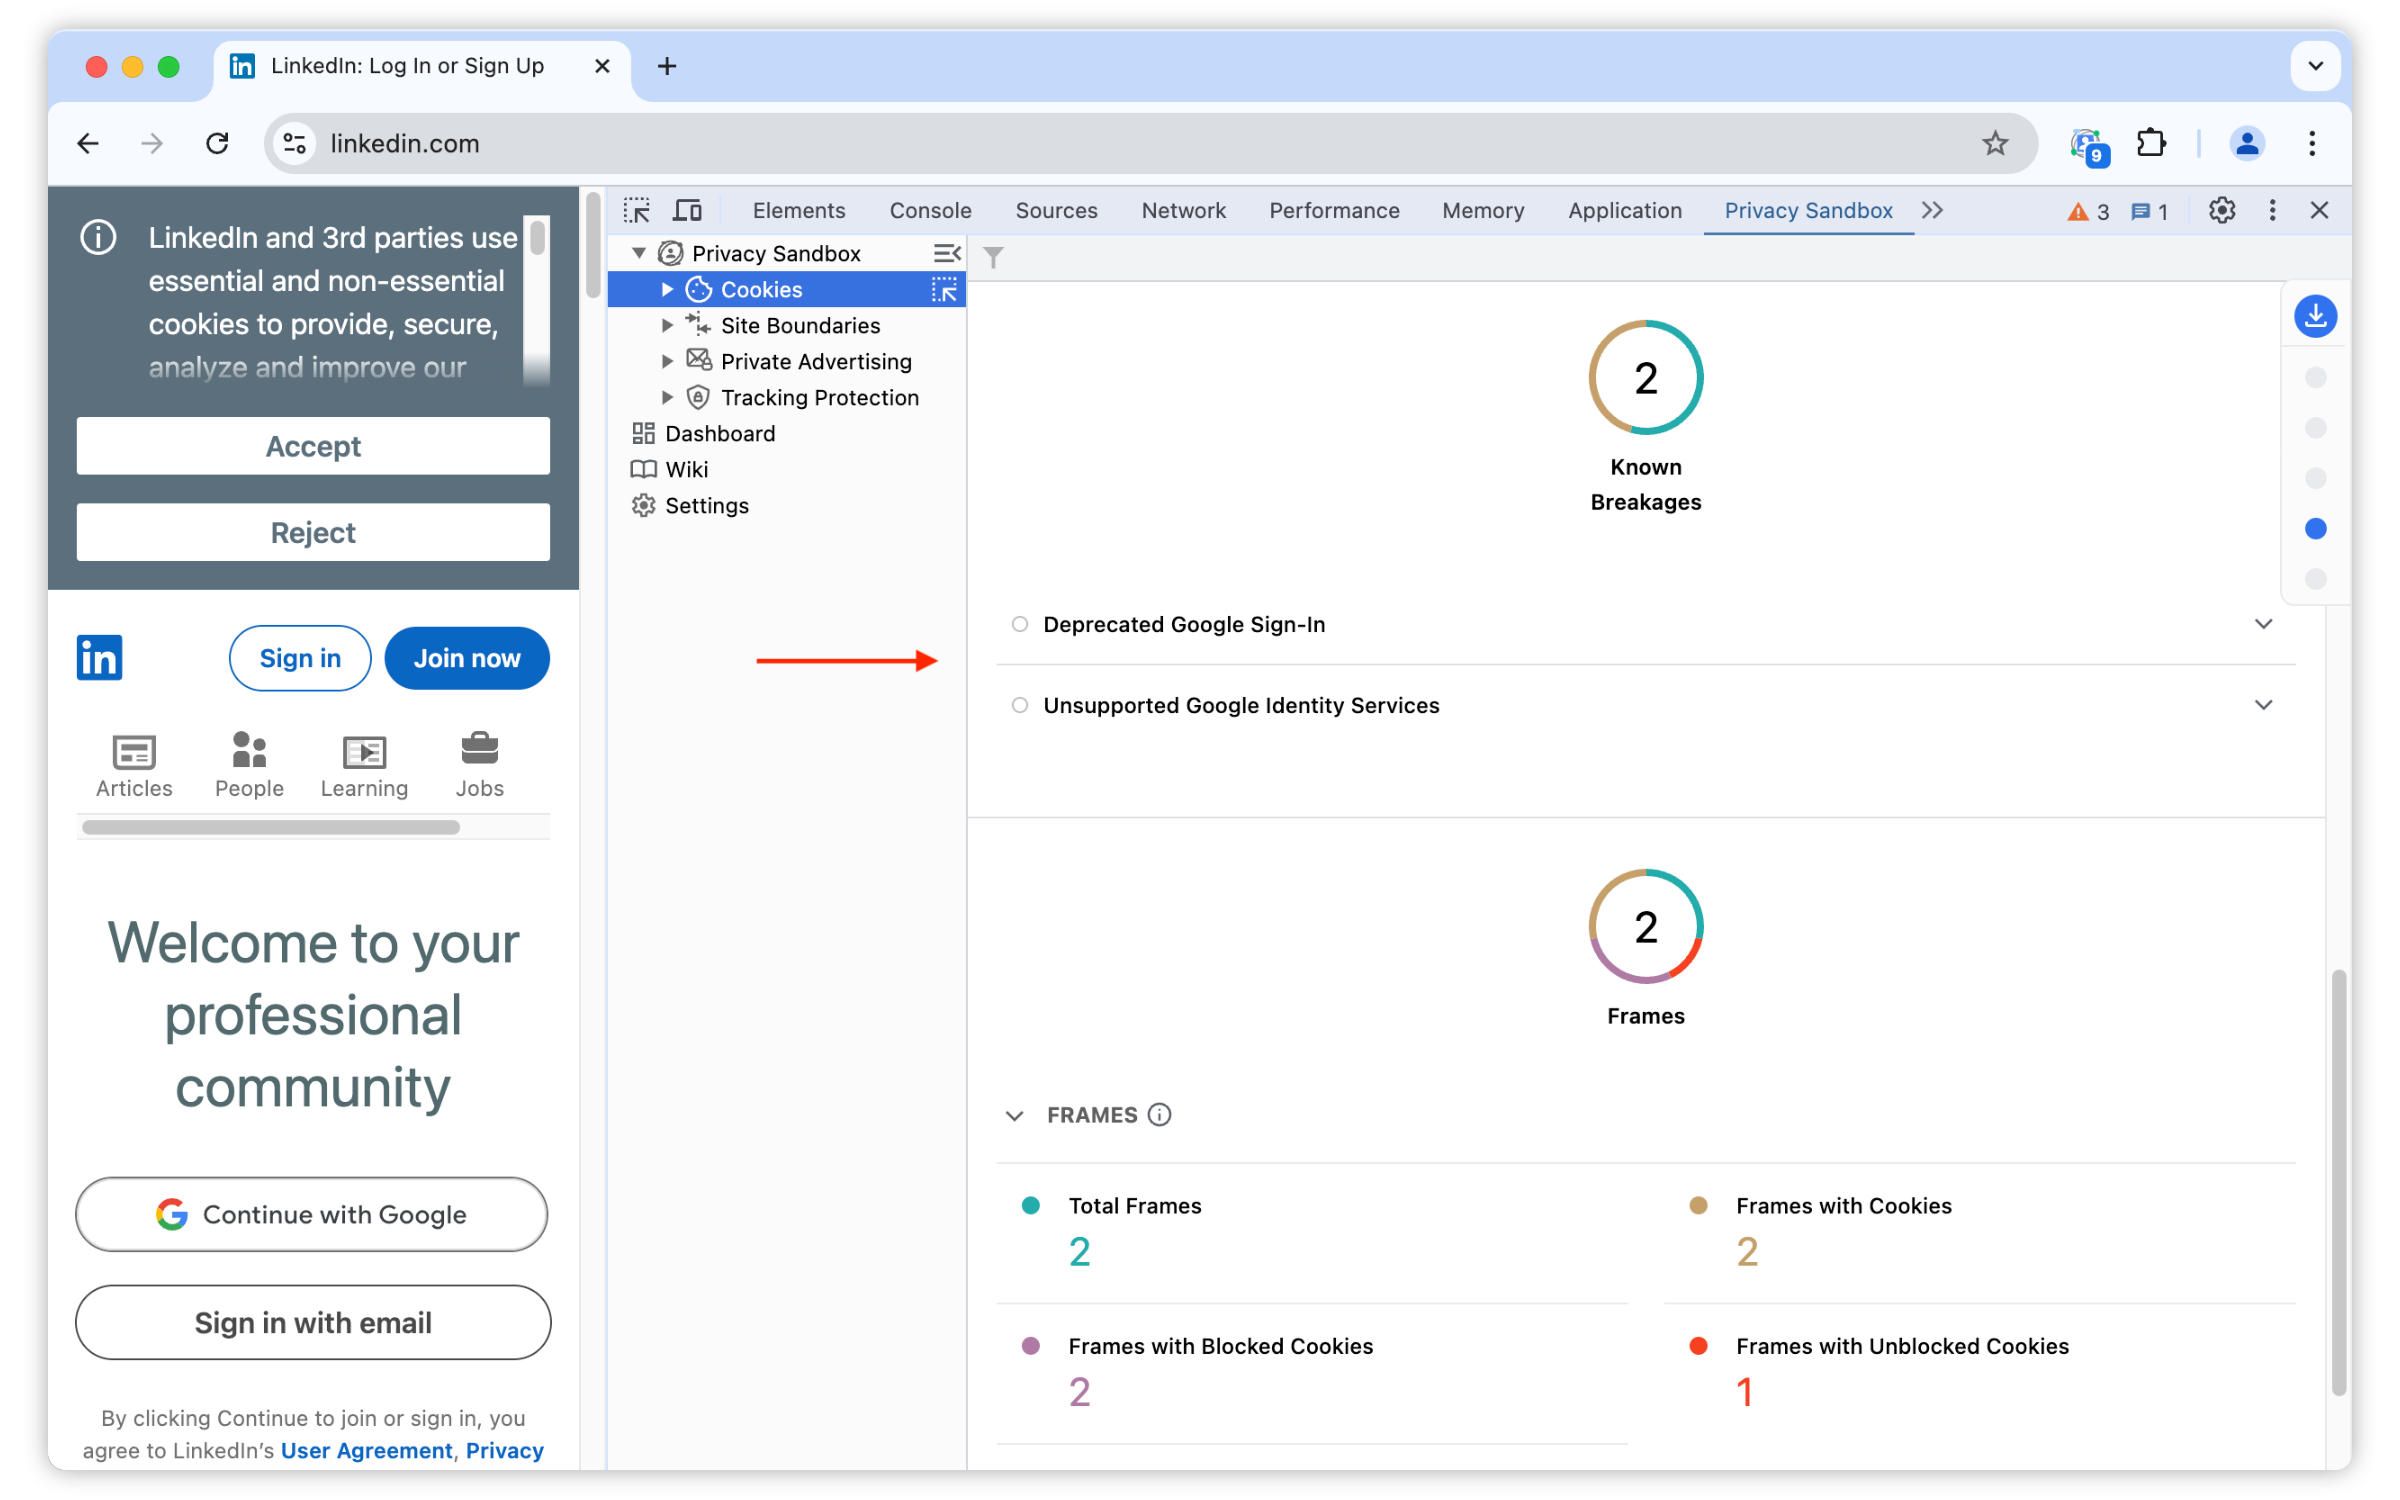
Task: Click the LinkedIn logo on the page
Action: [99, 657]
